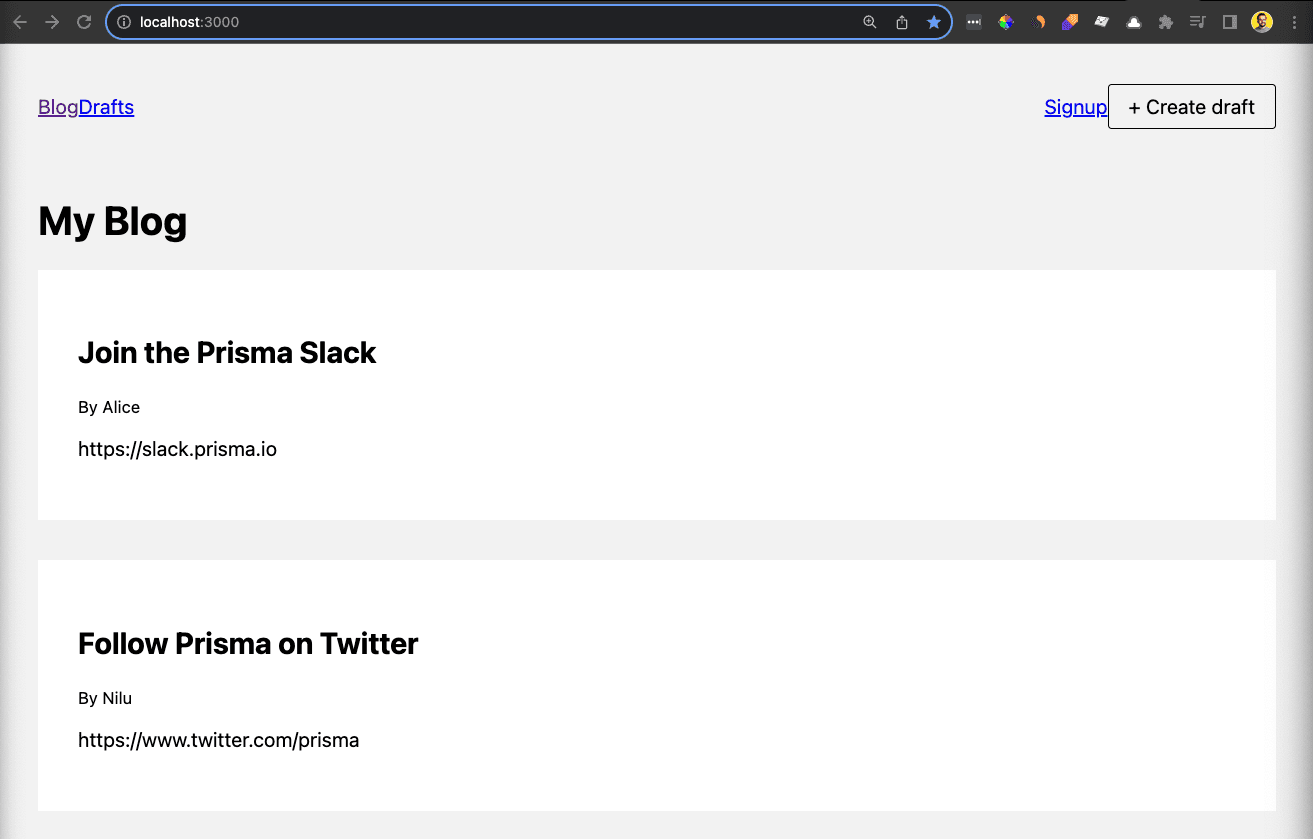This screenshot has height=839, width=1313.
Task: Click the browser back arrow
Action: (x=20, y=22)
